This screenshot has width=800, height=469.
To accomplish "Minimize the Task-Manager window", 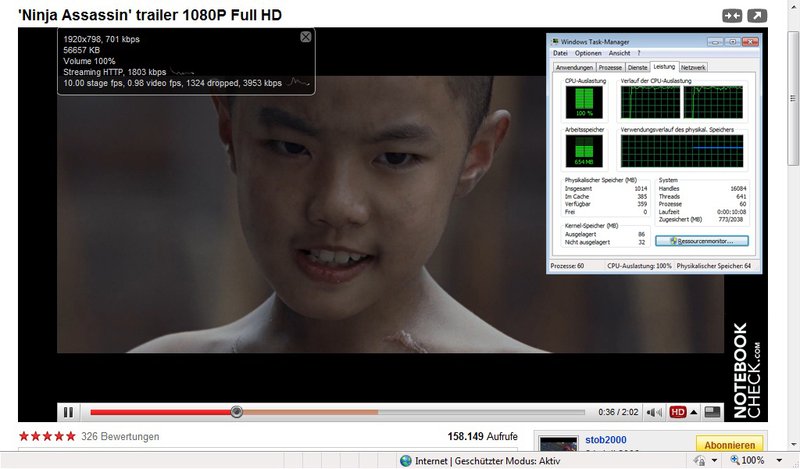I will point(715,42).
